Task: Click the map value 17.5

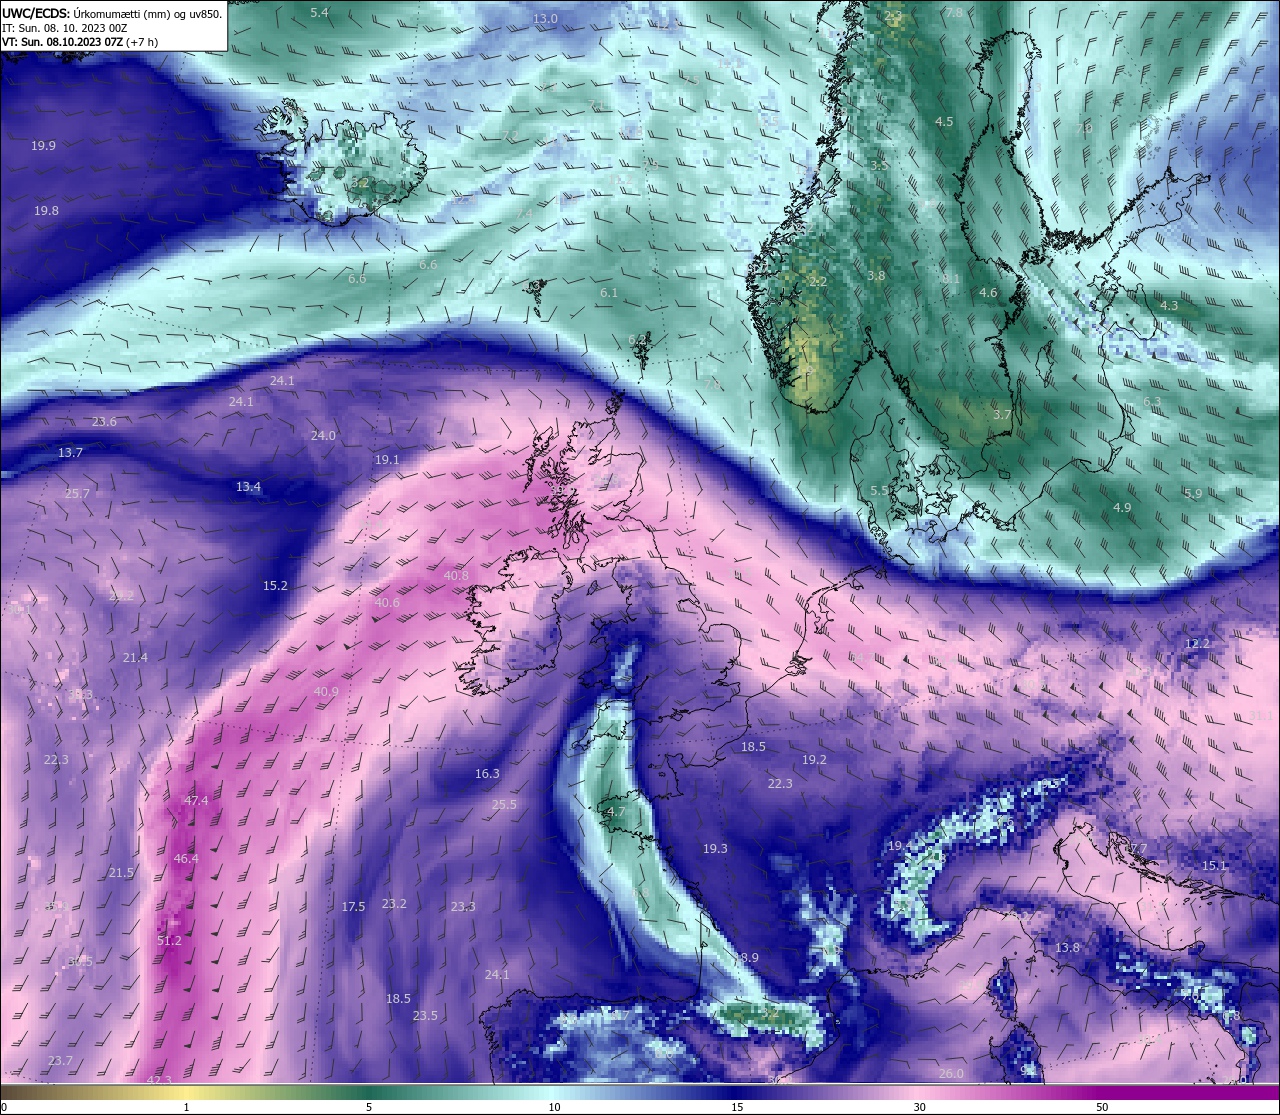Action: [353, 906]
